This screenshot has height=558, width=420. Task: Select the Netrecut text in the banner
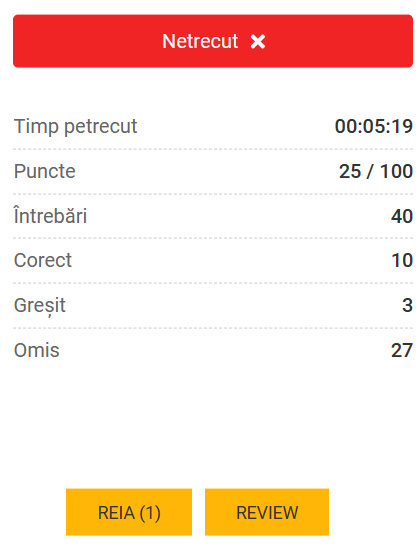pyautogui.click(x=200, y=41)
